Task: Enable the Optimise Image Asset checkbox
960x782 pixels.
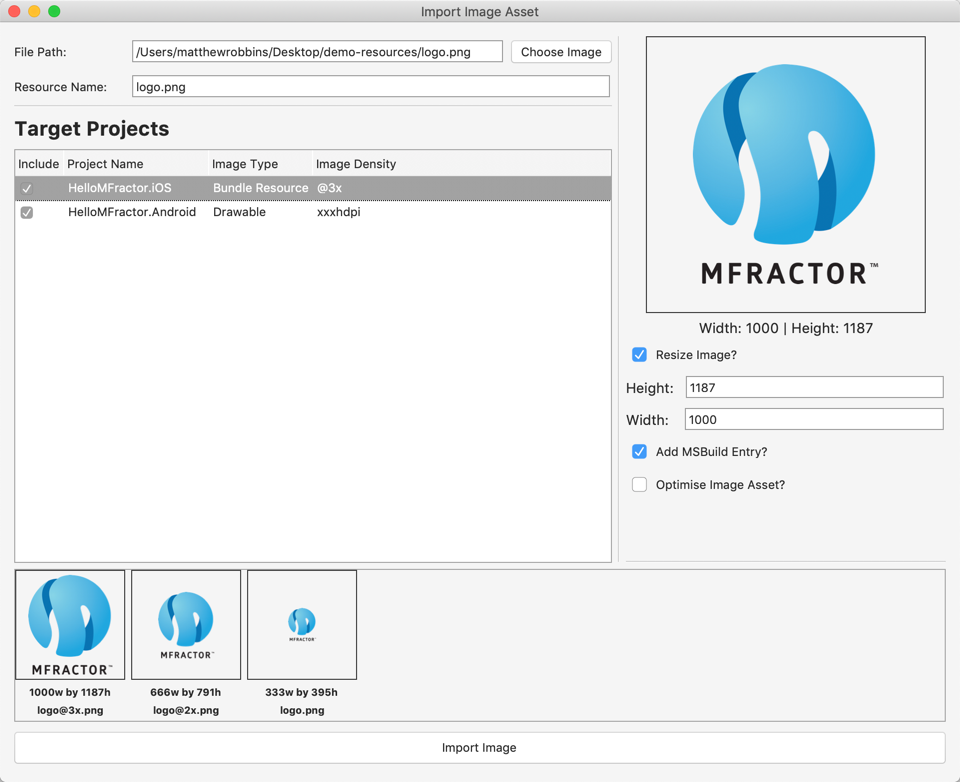Action: click(639, 484)
